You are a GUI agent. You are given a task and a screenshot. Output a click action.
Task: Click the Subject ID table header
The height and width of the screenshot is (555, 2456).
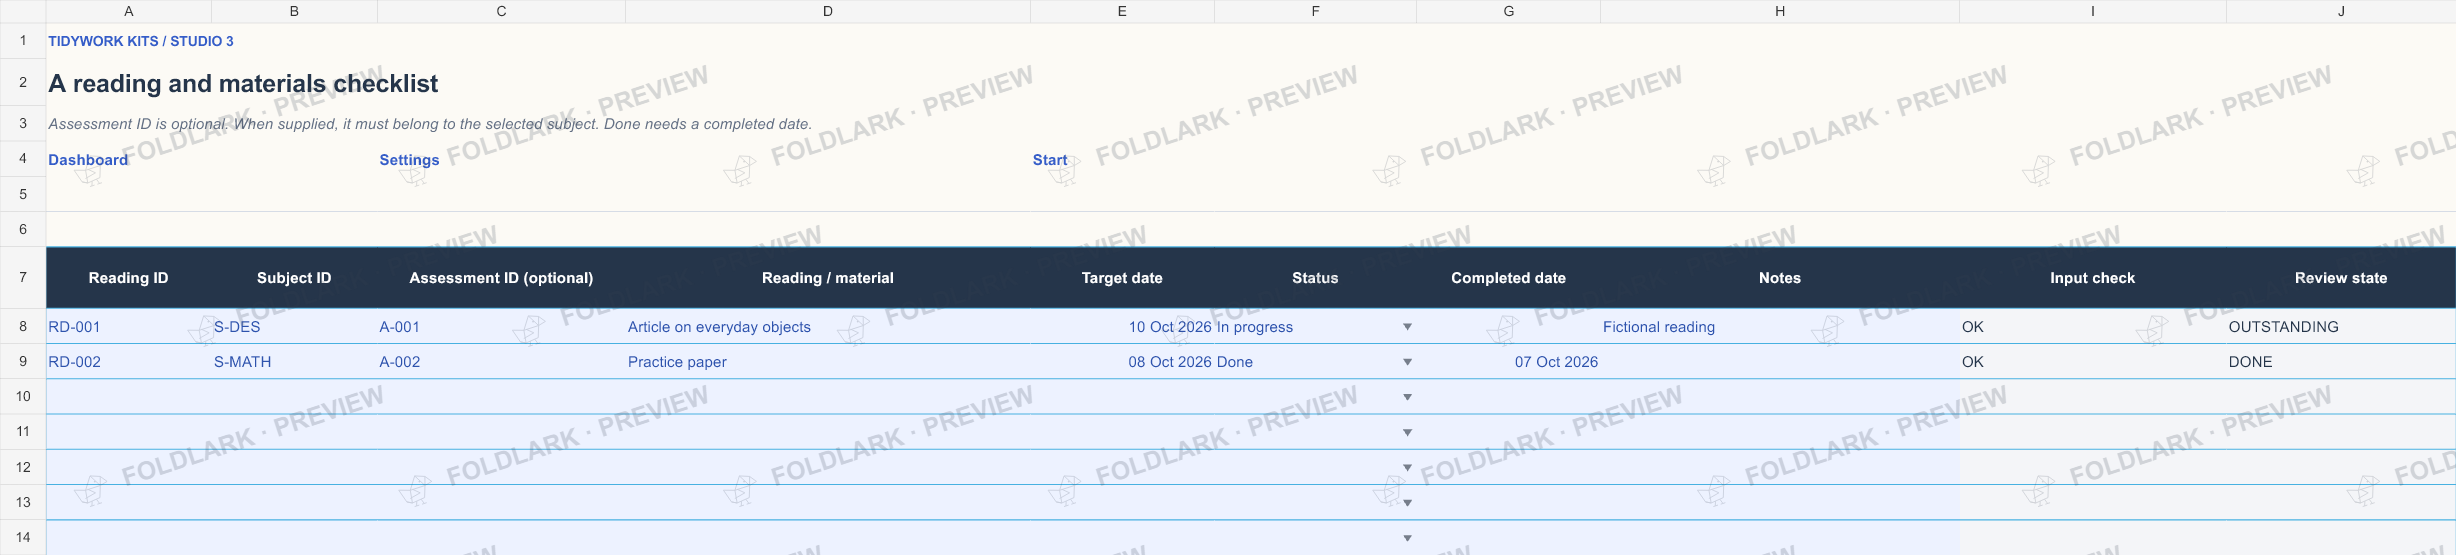point(294,278)
